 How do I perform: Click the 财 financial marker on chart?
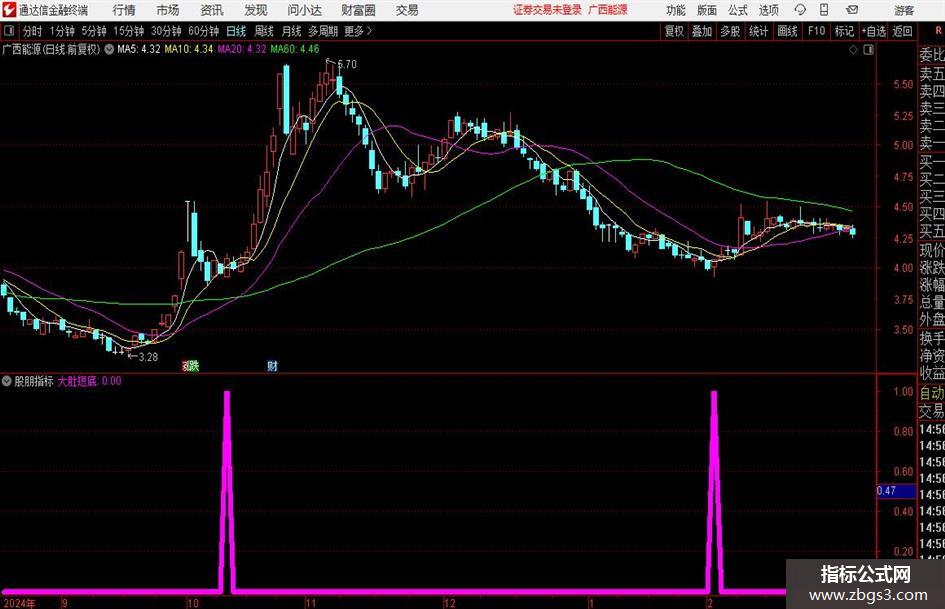(272, 366)
